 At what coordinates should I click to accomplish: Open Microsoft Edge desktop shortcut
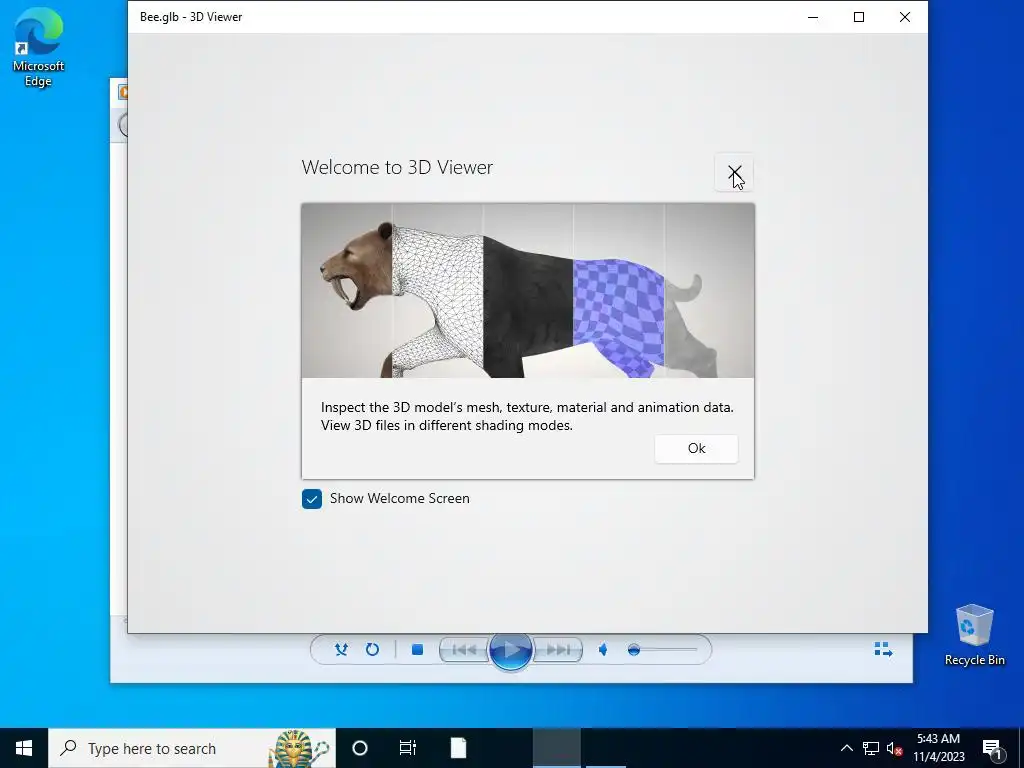click(38, 47)
